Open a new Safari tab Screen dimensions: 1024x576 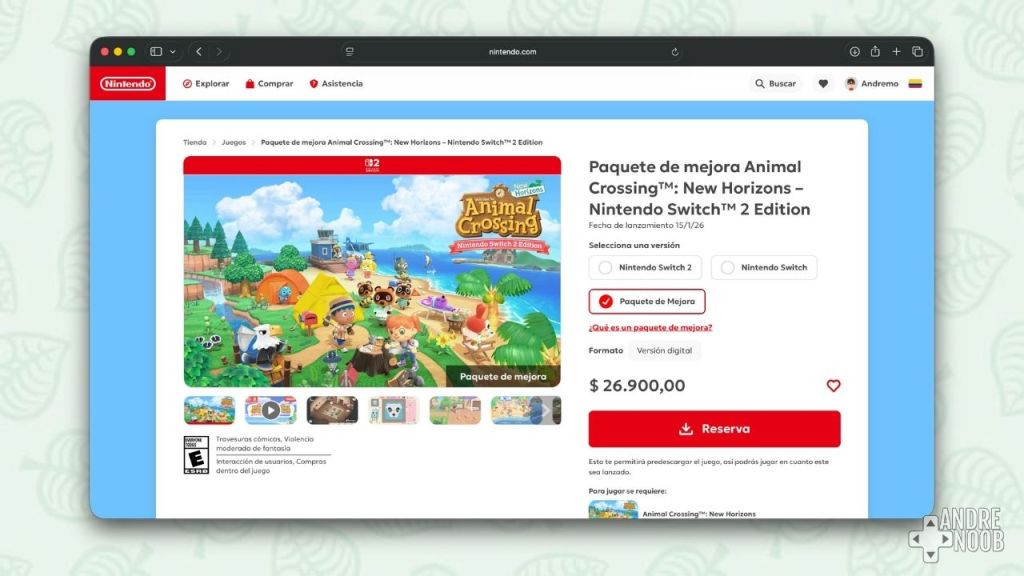[896, 52]
